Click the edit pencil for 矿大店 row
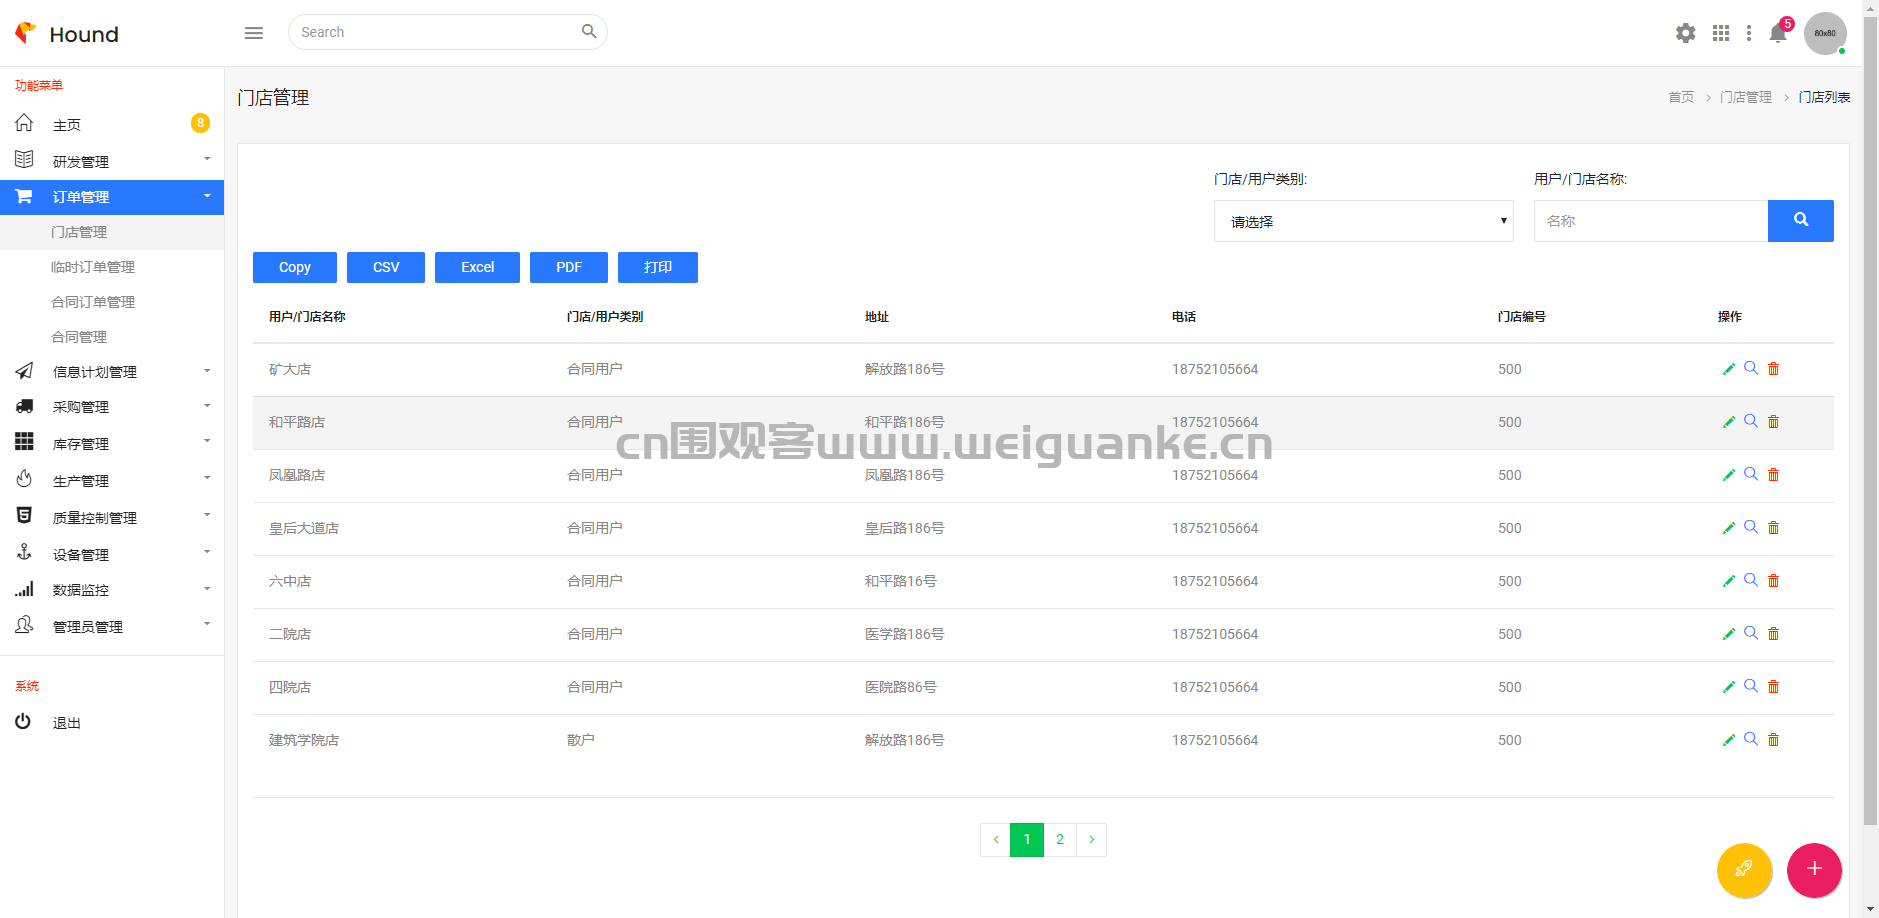The width and height of the screenshot is (1879, 918). pyautogui.click(x=1729, y=369)
